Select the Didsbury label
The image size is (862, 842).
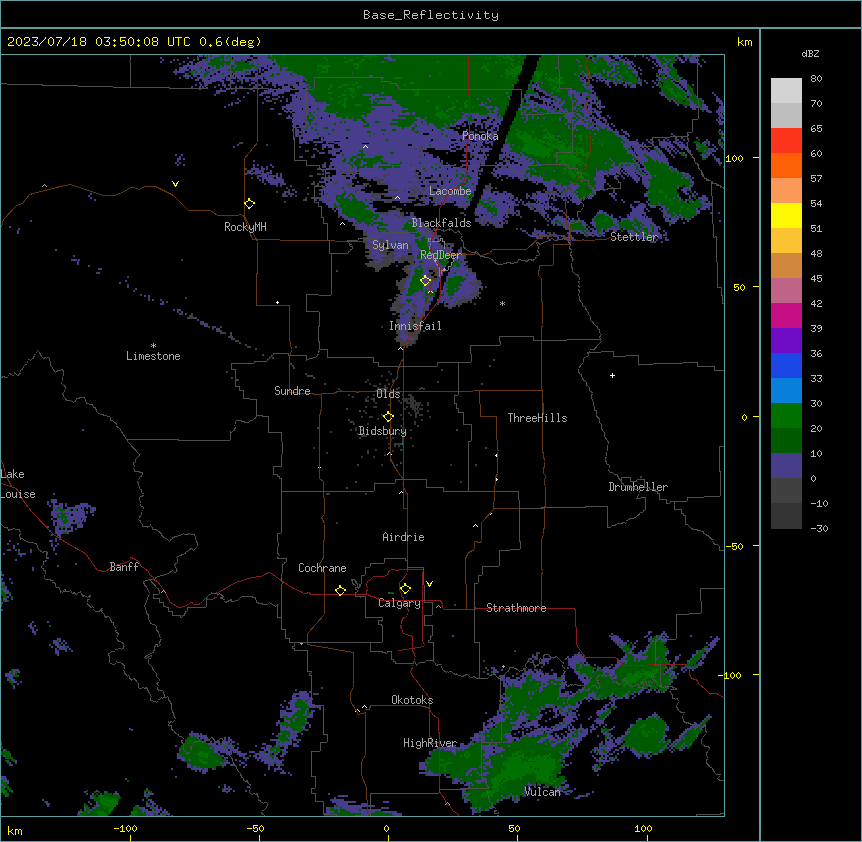[x=383, y=431]
